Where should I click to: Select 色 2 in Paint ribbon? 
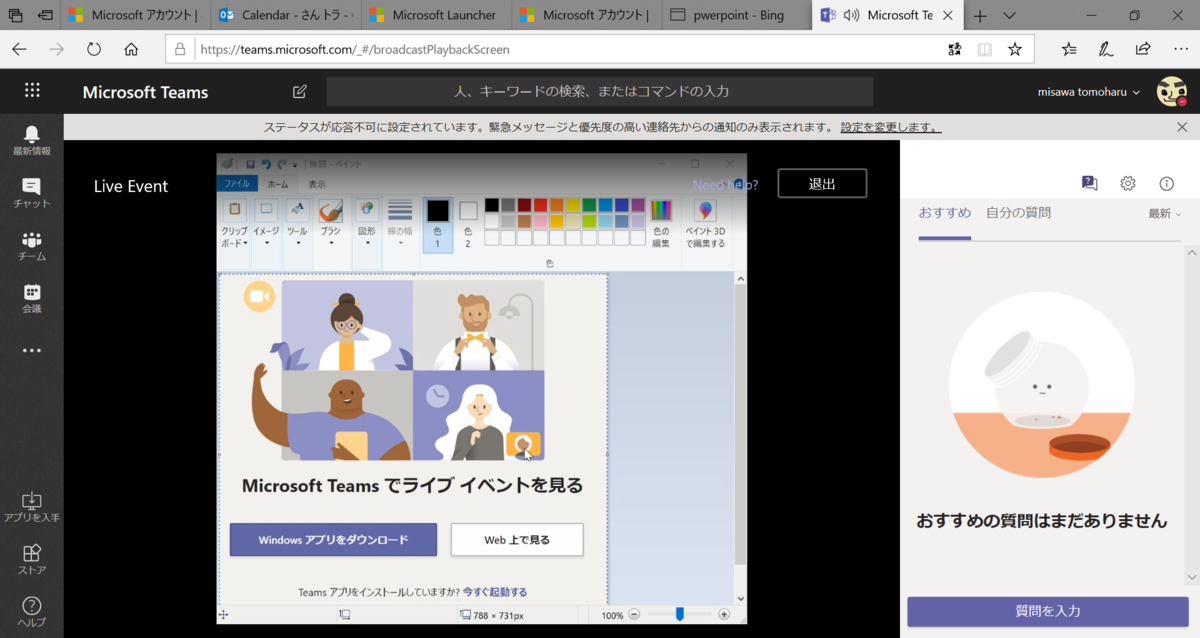pyautogui.click(x=468, y=224)
